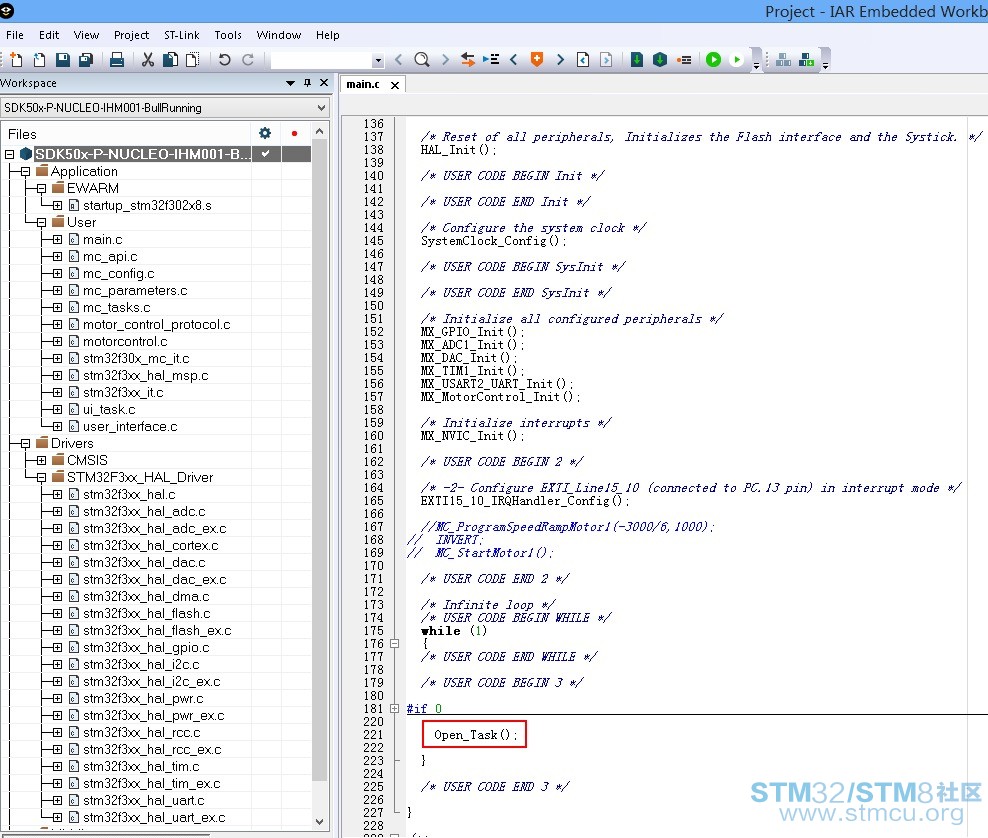Close the main.c editor tab
The width and height of the screenshot is (988, 838).
click(x=395, y=85)
